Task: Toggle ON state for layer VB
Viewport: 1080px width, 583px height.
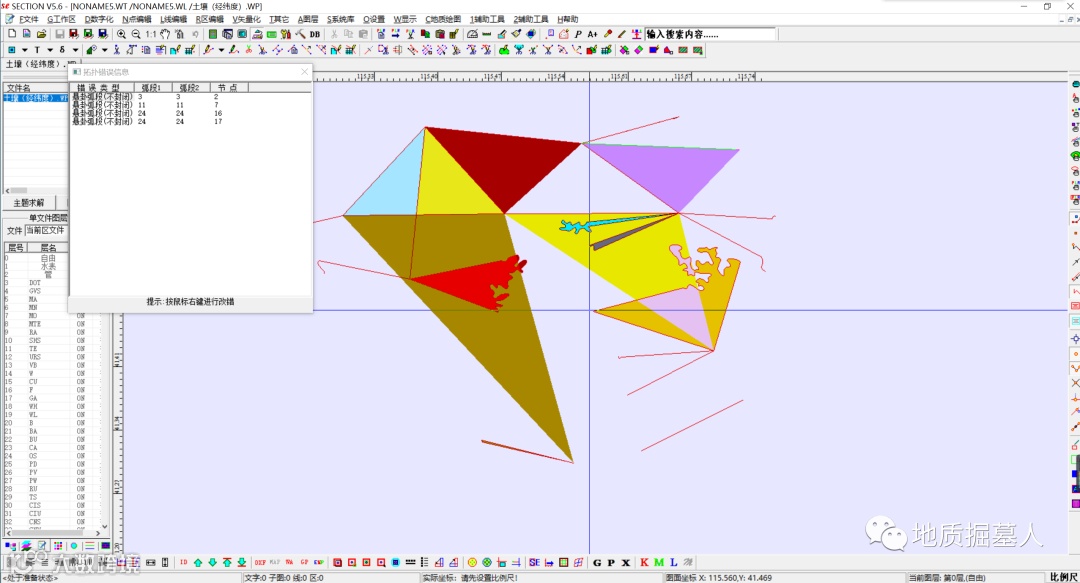Action: coord(81,365)
